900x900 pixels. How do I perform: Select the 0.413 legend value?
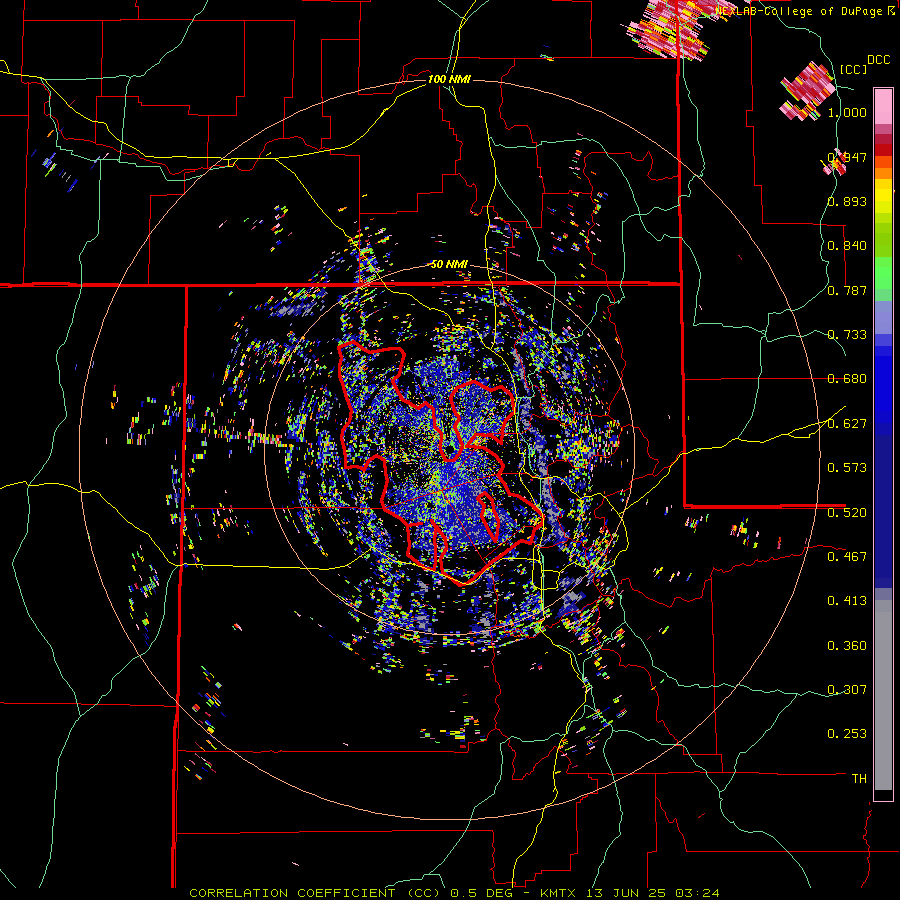pyautogui.click(x=847, y=601)
